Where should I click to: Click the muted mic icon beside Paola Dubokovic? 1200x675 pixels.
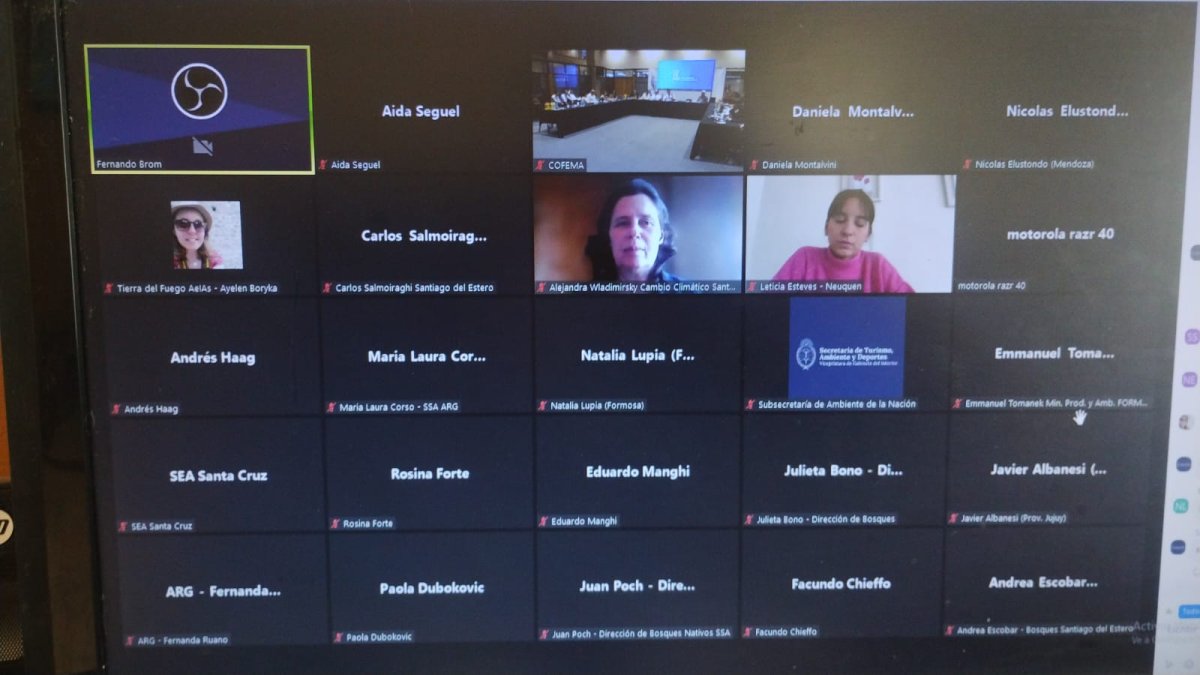(x=338, y=637)
